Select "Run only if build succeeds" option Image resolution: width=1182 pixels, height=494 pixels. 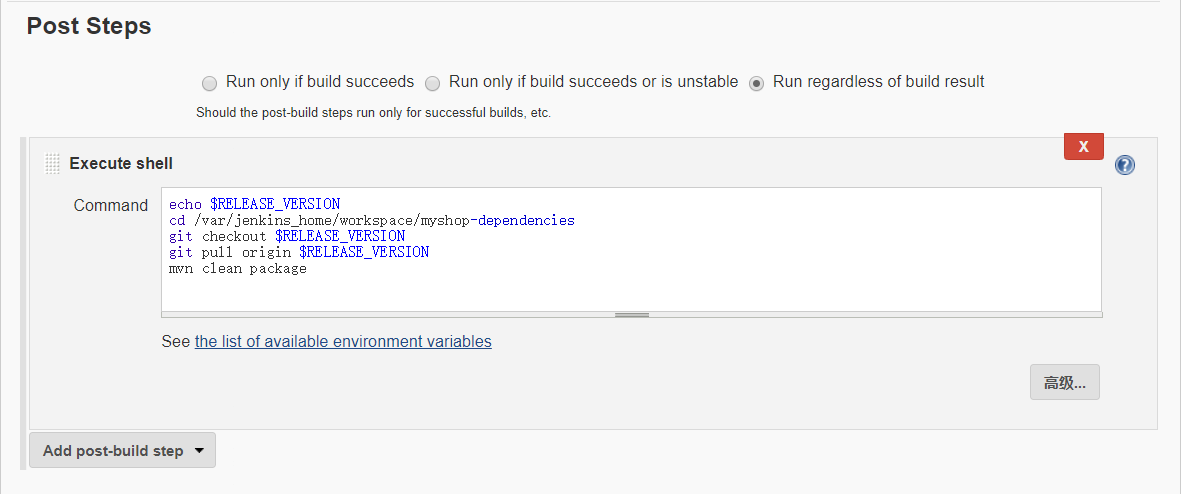tap(209, 83)
